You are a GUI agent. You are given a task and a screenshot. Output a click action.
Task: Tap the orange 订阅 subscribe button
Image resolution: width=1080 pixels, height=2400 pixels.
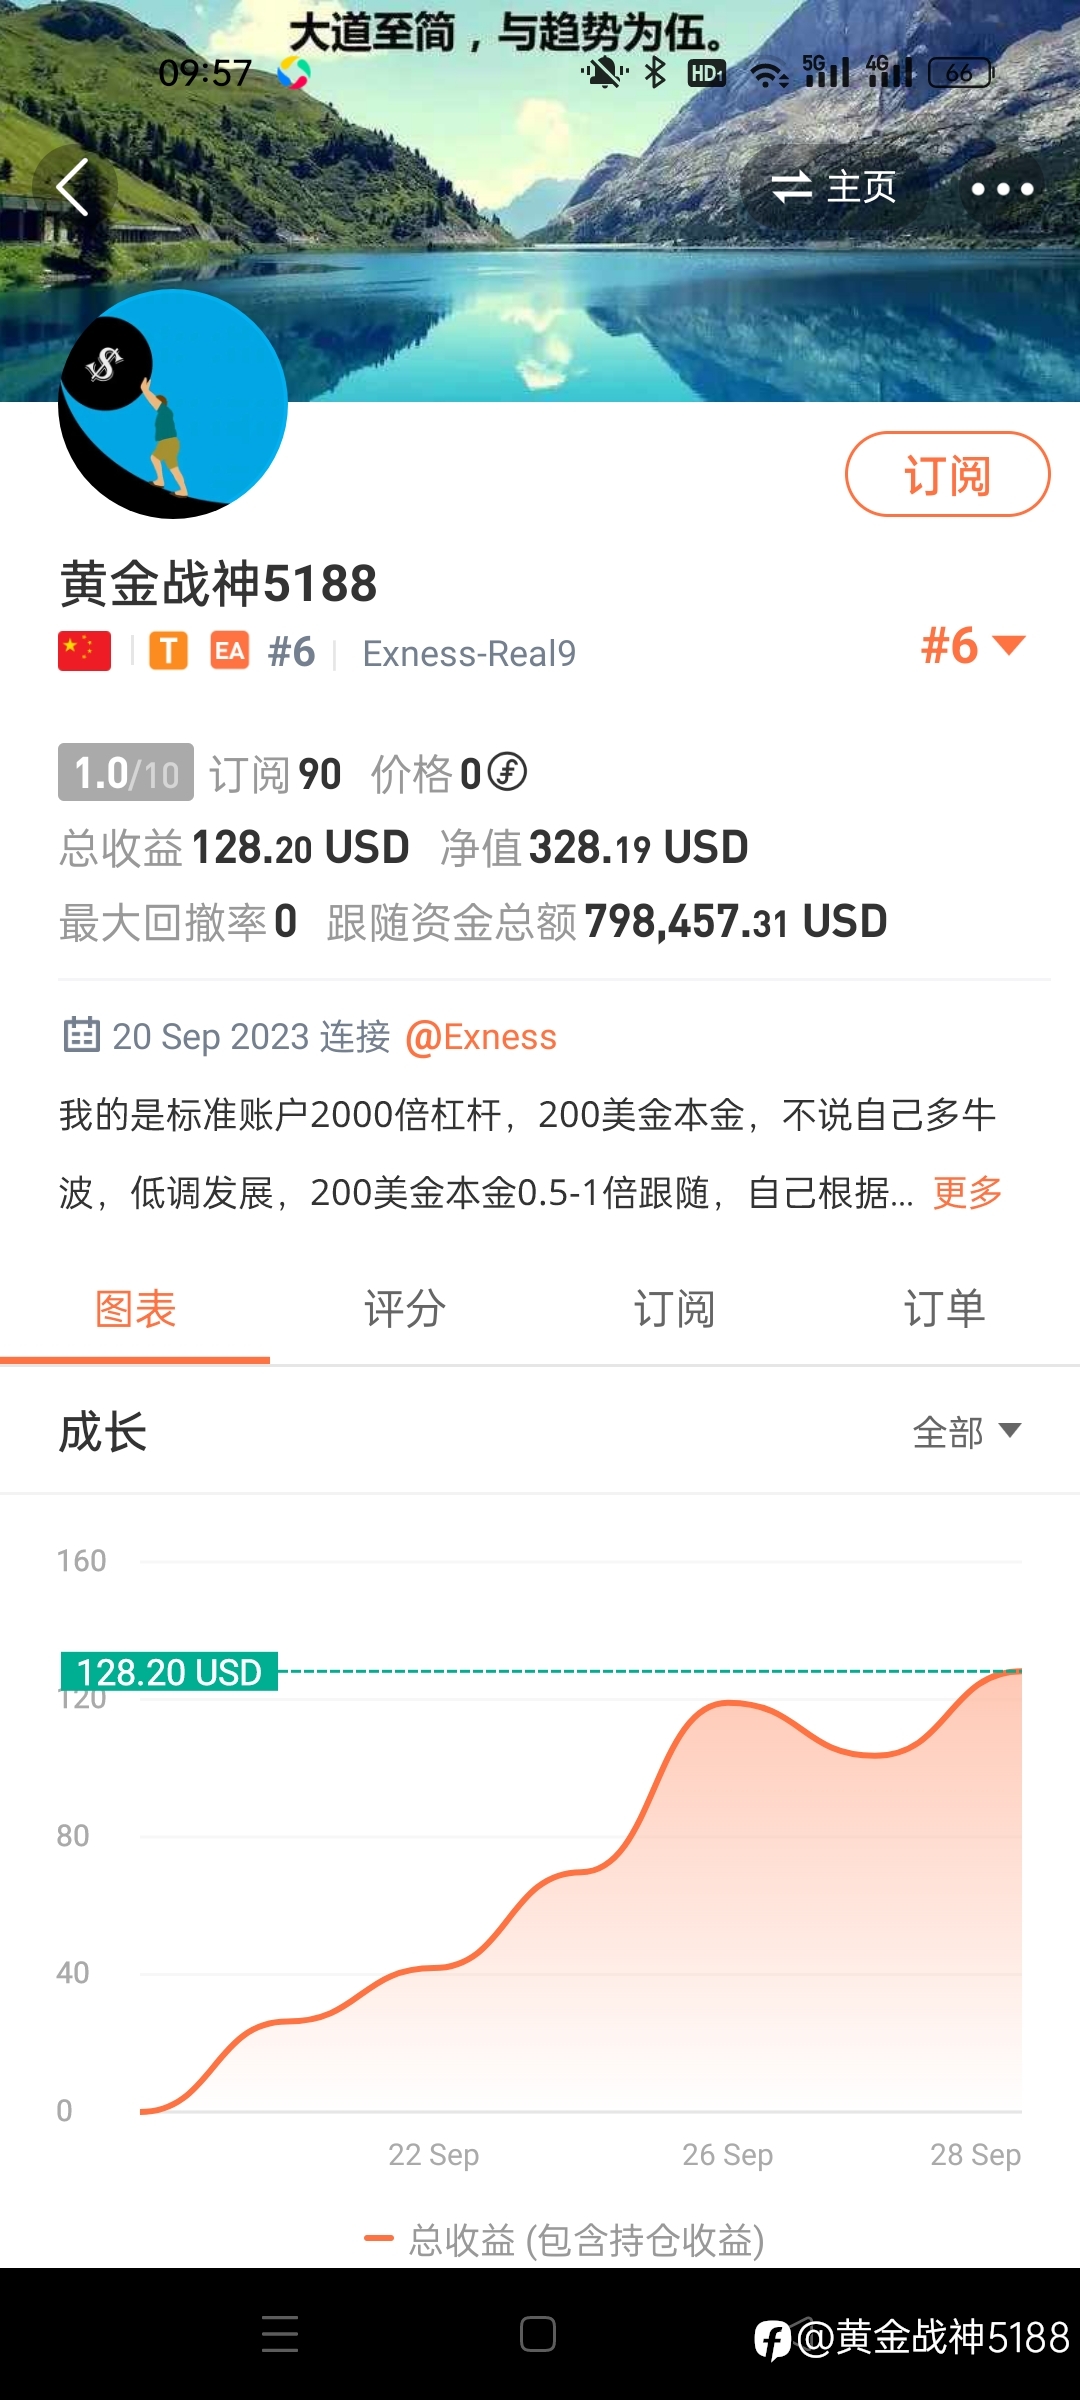(947, 474)
